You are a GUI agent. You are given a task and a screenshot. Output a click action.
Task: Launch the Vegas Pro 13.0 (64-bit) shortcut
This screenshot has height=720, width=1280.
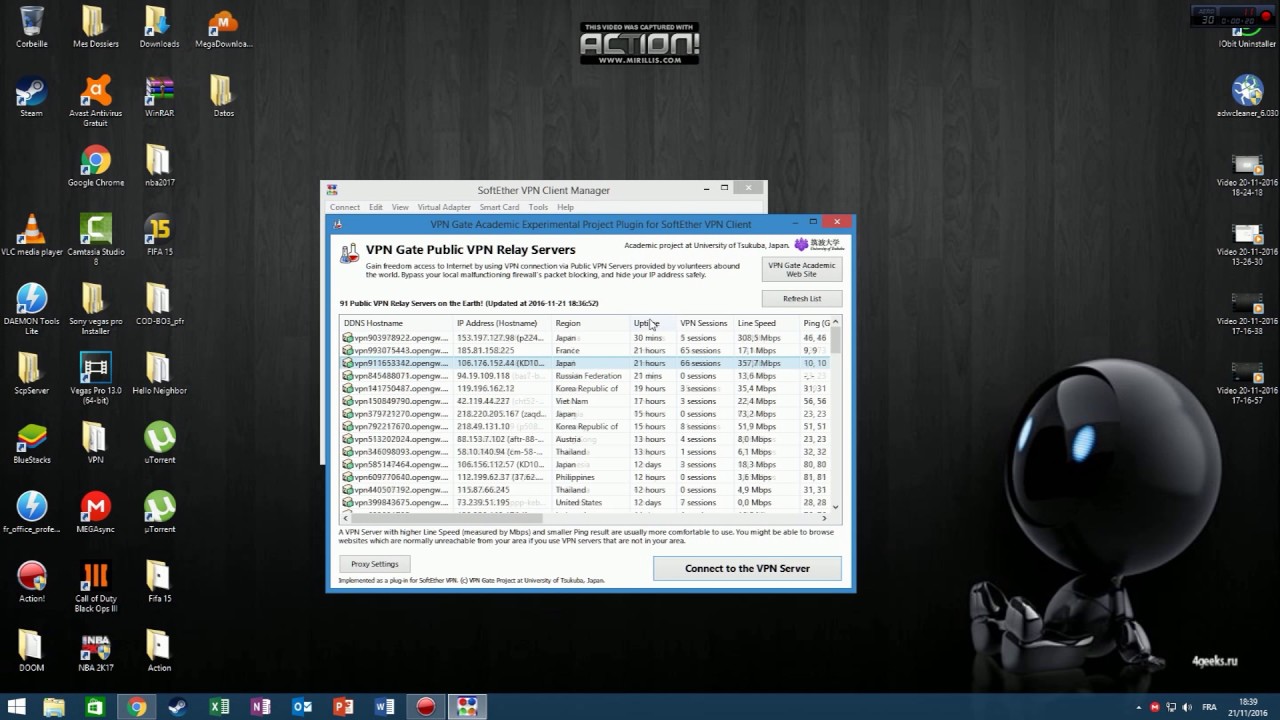[95, 378]
